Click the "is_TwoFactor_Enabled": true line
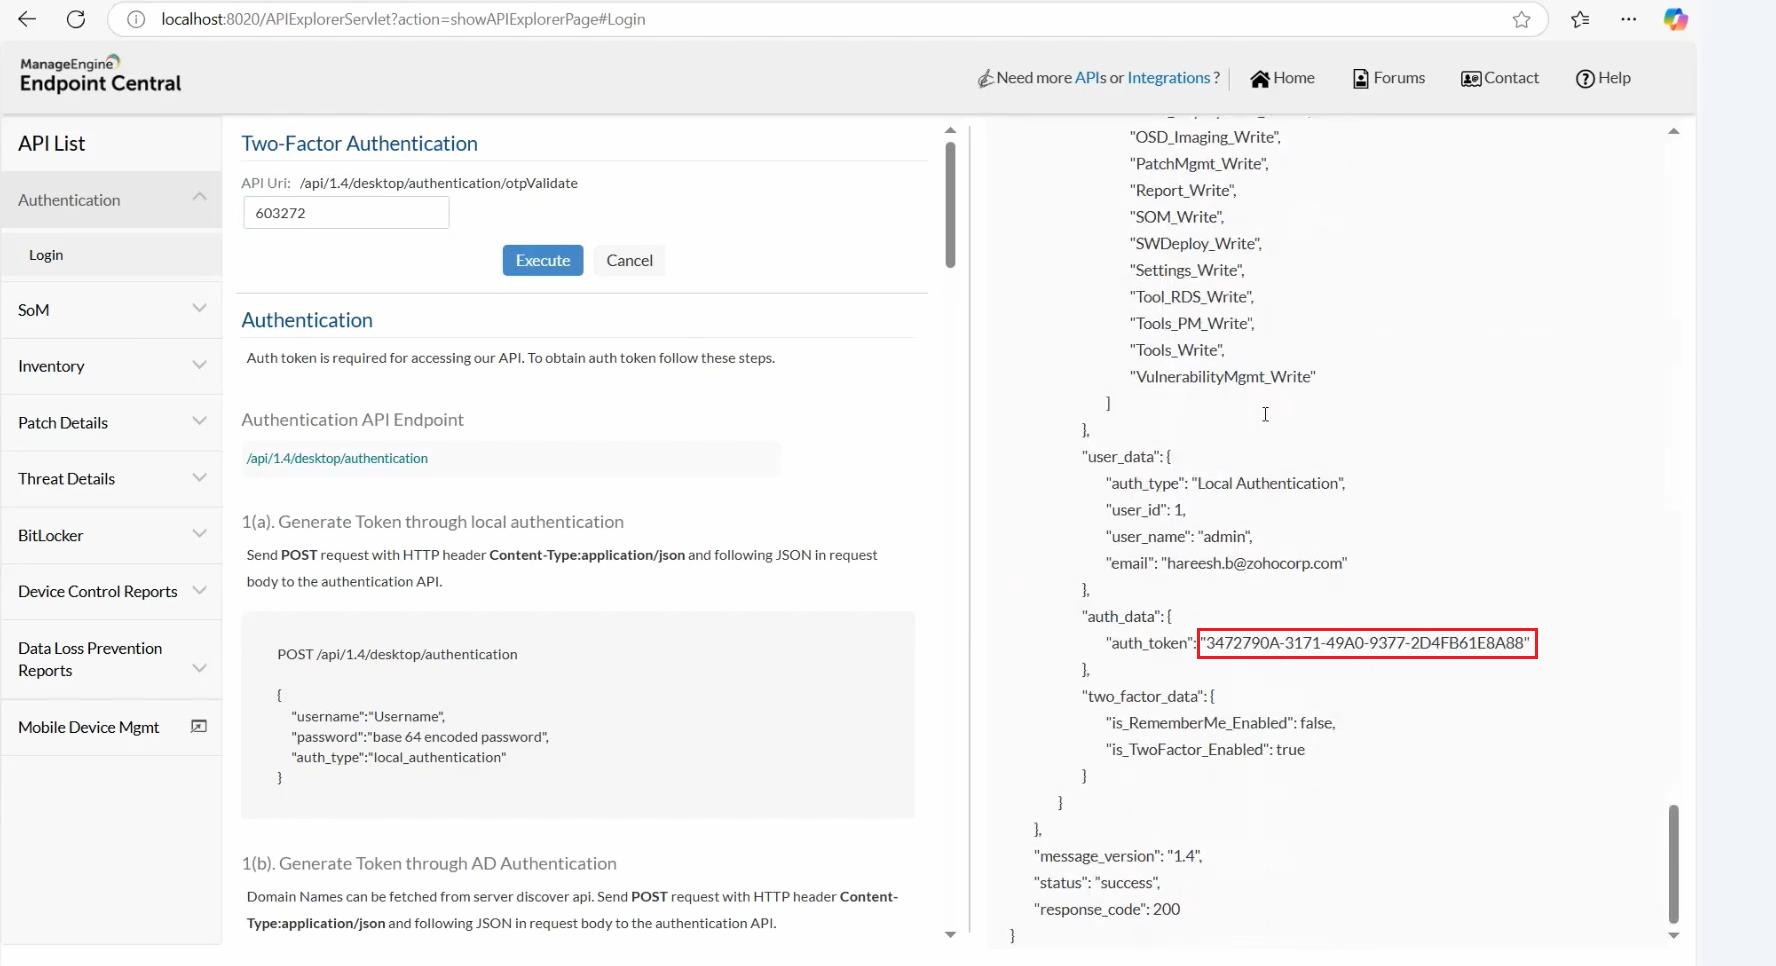Image resolution: width=1776 pixels, height=966 pixels. point(1205,750)
